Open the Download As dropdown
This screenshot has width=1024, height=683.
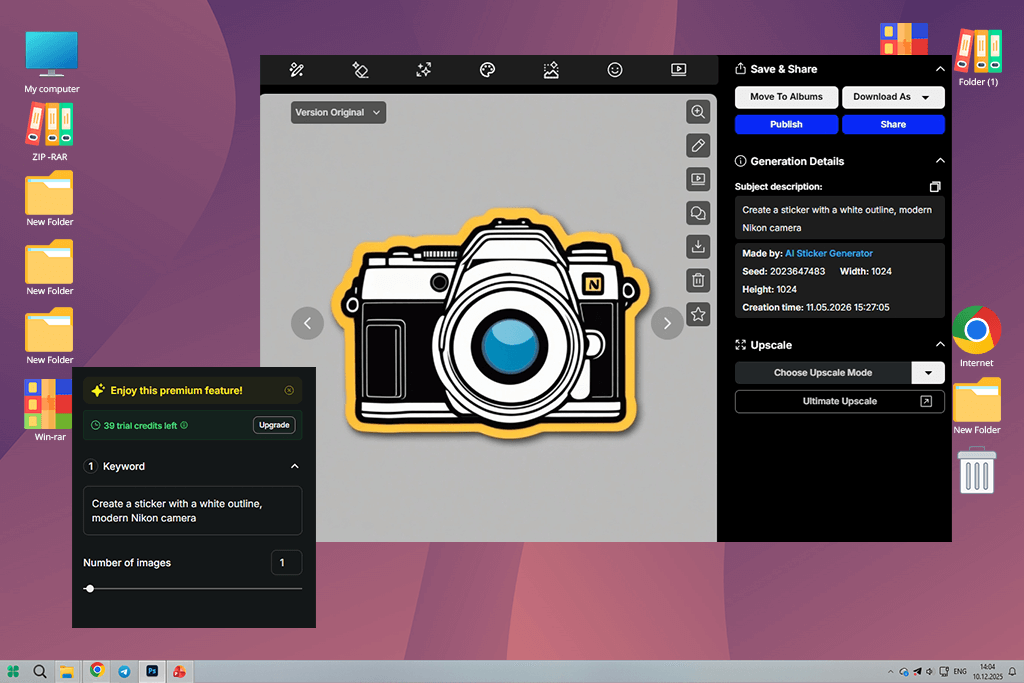(x=893, y=97)
